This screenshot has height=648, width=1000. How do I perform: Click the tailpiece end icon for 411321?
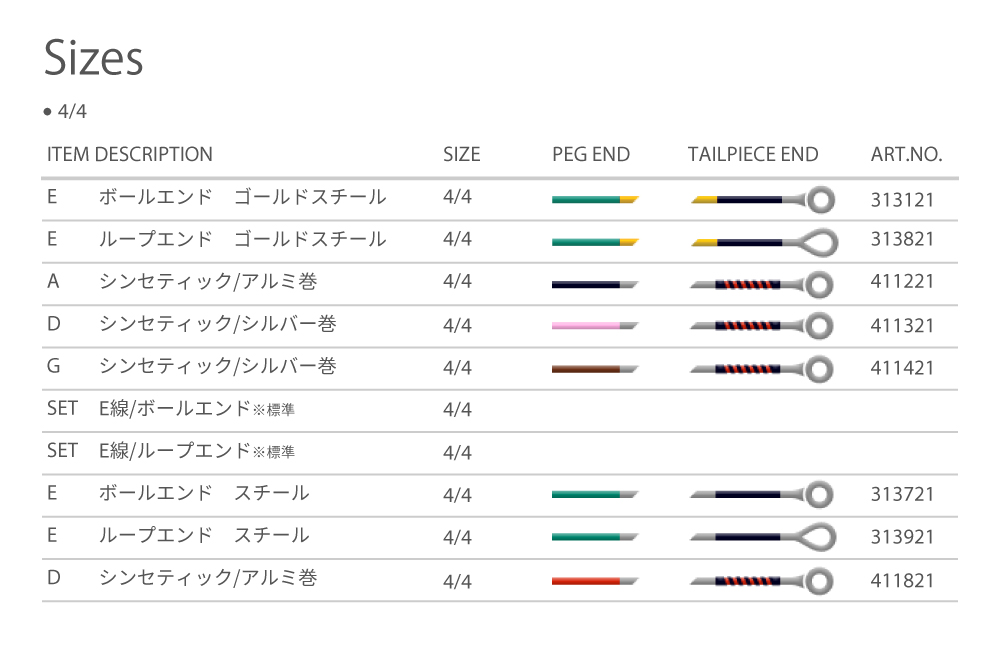763,326
